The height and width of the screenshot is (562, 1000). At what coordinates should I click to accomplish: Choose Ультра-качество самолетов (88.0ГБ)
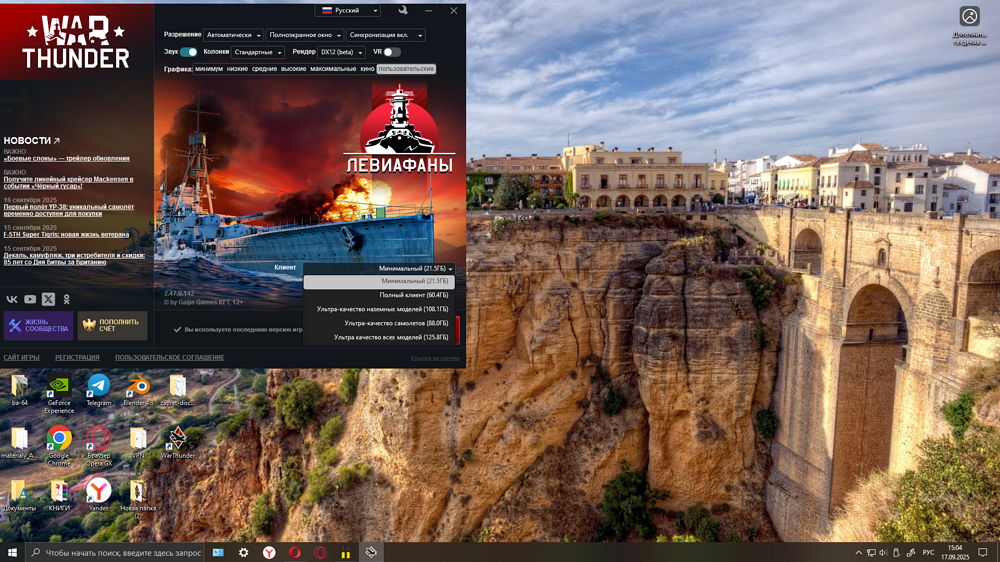(x=379, y=323)
